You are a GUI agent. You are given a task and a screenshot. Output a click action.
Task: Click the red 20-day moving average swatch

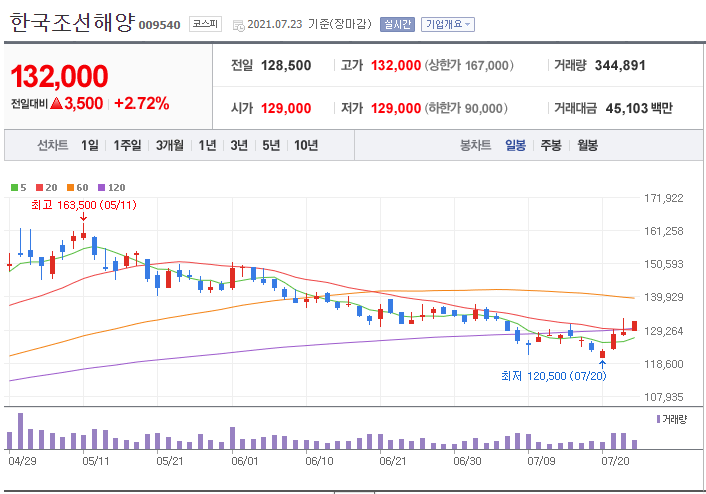[x=40, y=187]
